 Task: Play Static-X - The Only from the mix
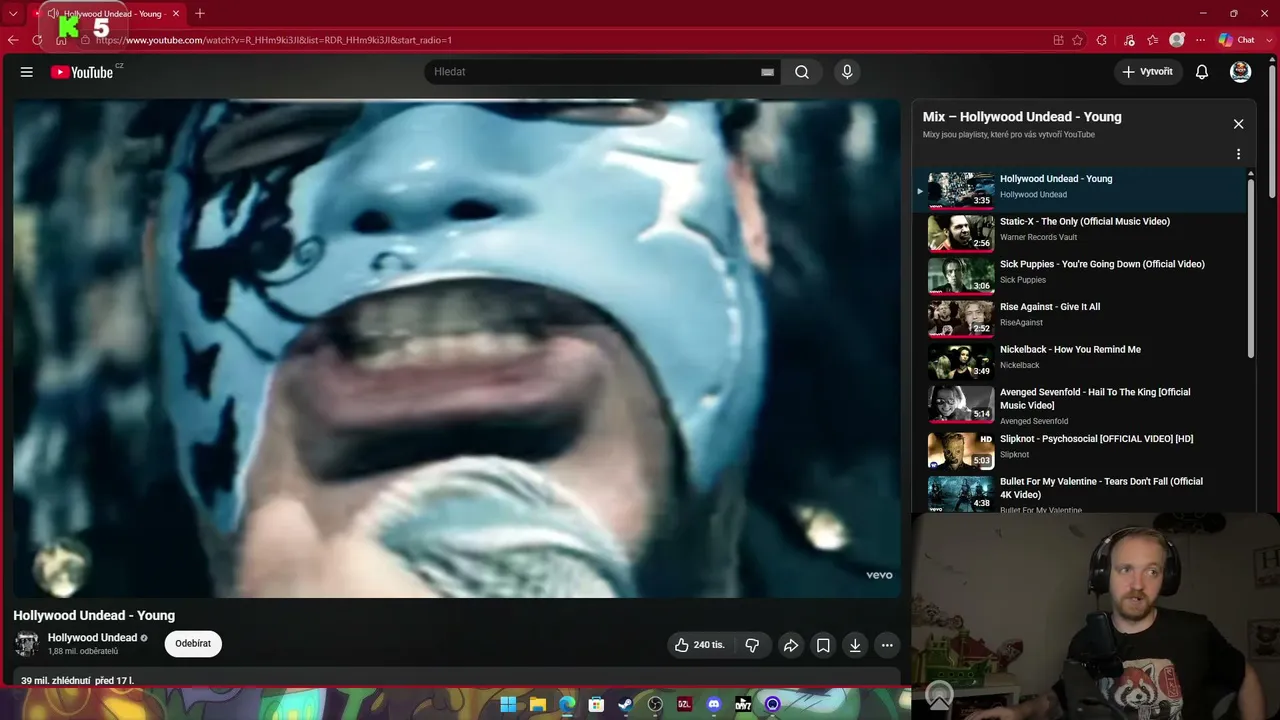coord(1083,232)
